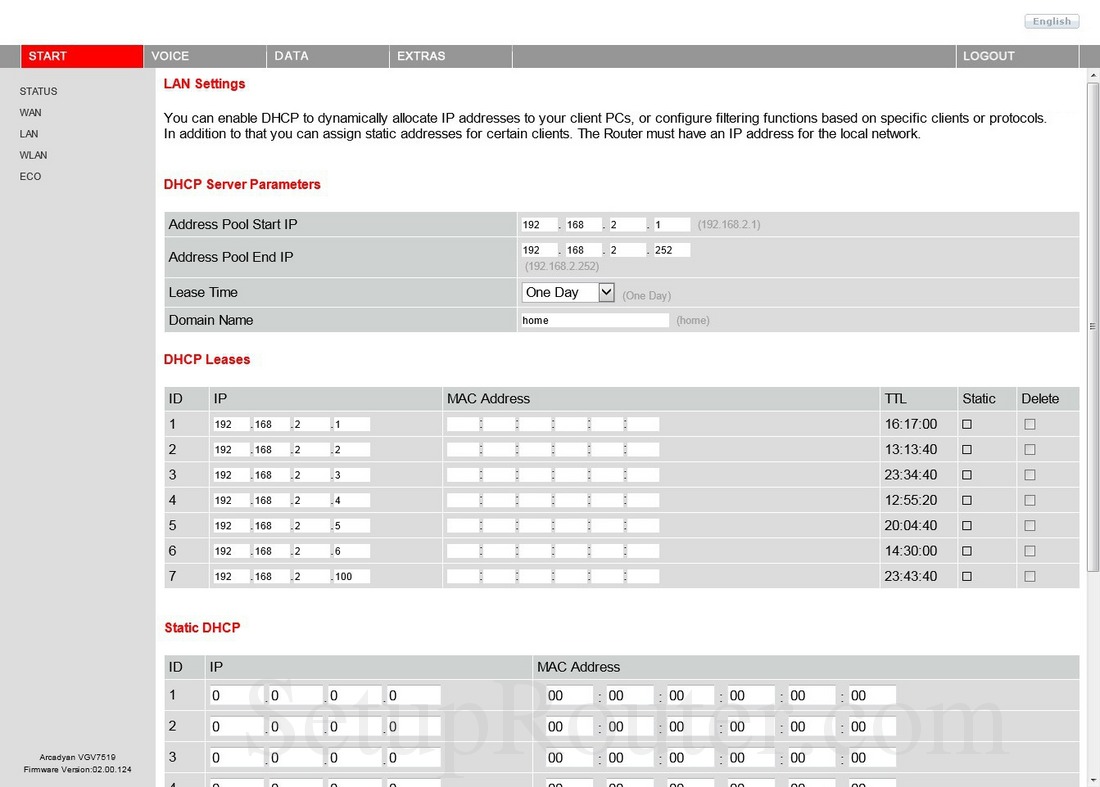Open ECO in the sidebar
The image size is (1100, 787).
(x=30, y=176)
